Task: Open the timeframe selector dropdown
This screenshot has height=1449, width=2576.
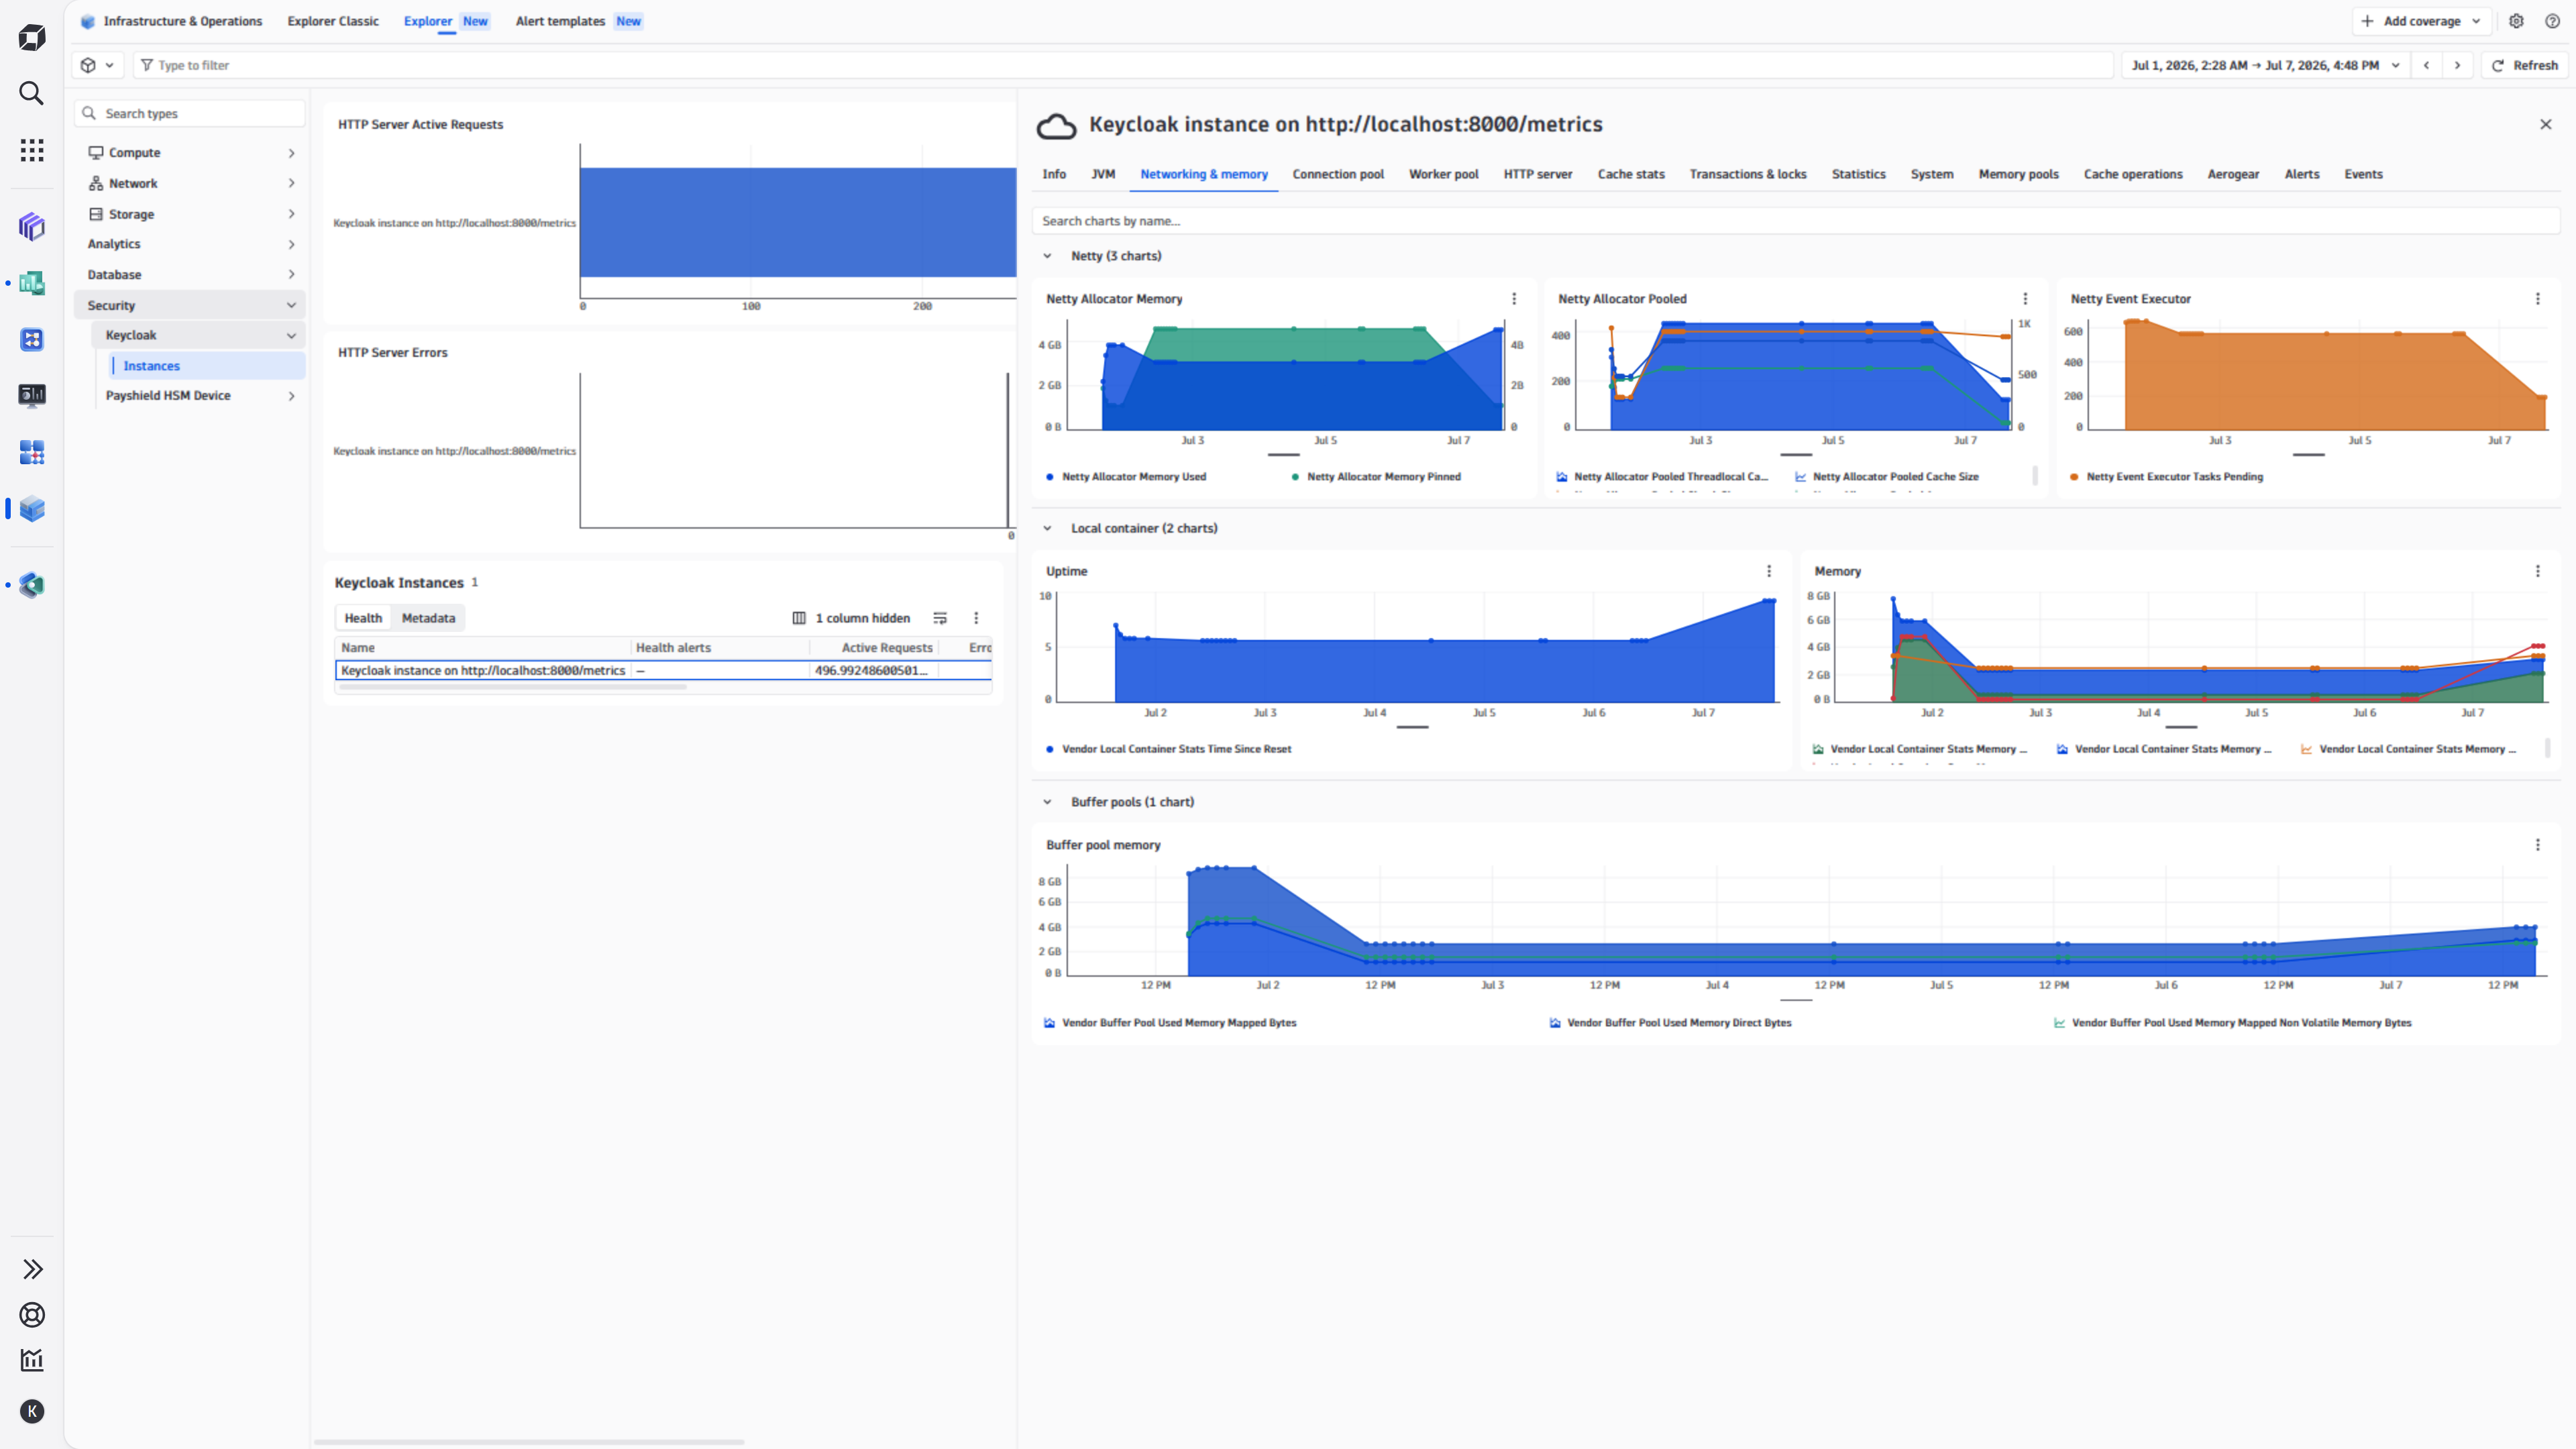Action: pyautogui.click(x=2265, y=65)
